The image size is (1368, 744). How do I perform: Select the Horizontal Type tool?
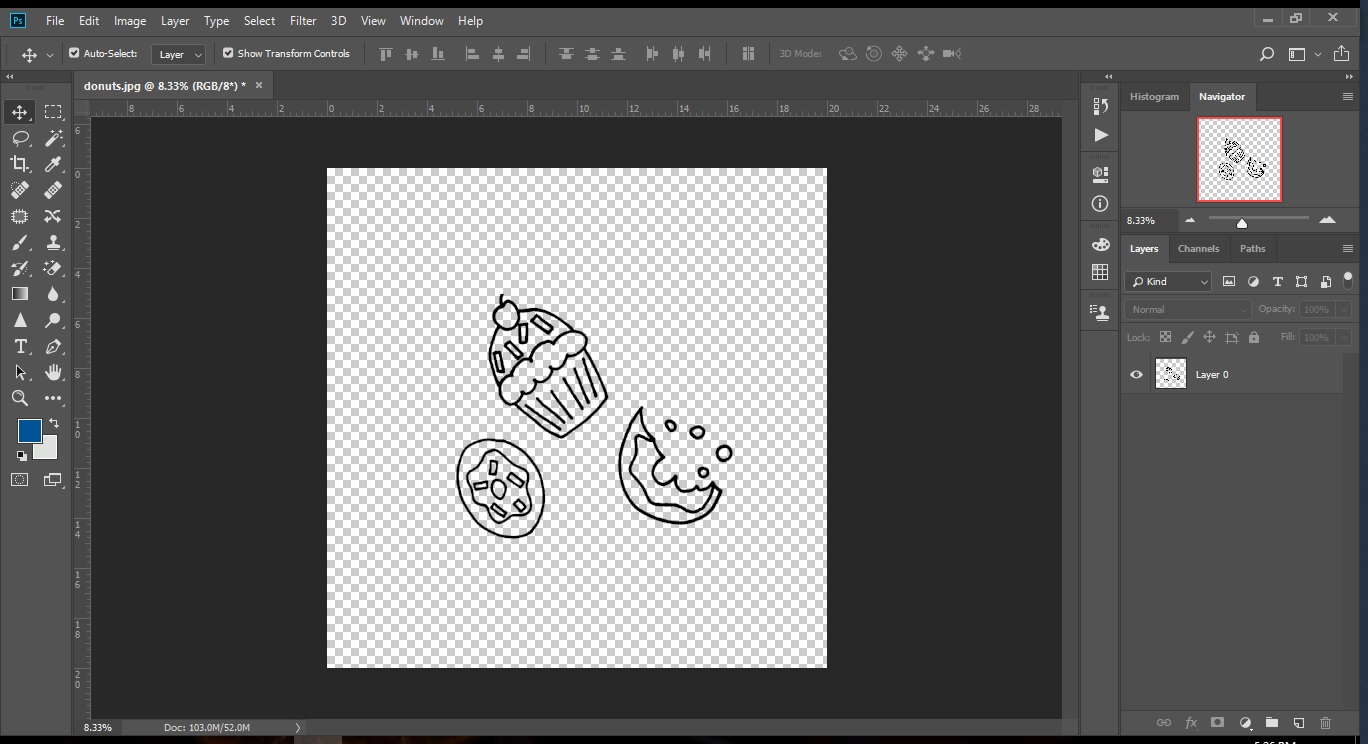pyautogui.click(x=20, y=346)
